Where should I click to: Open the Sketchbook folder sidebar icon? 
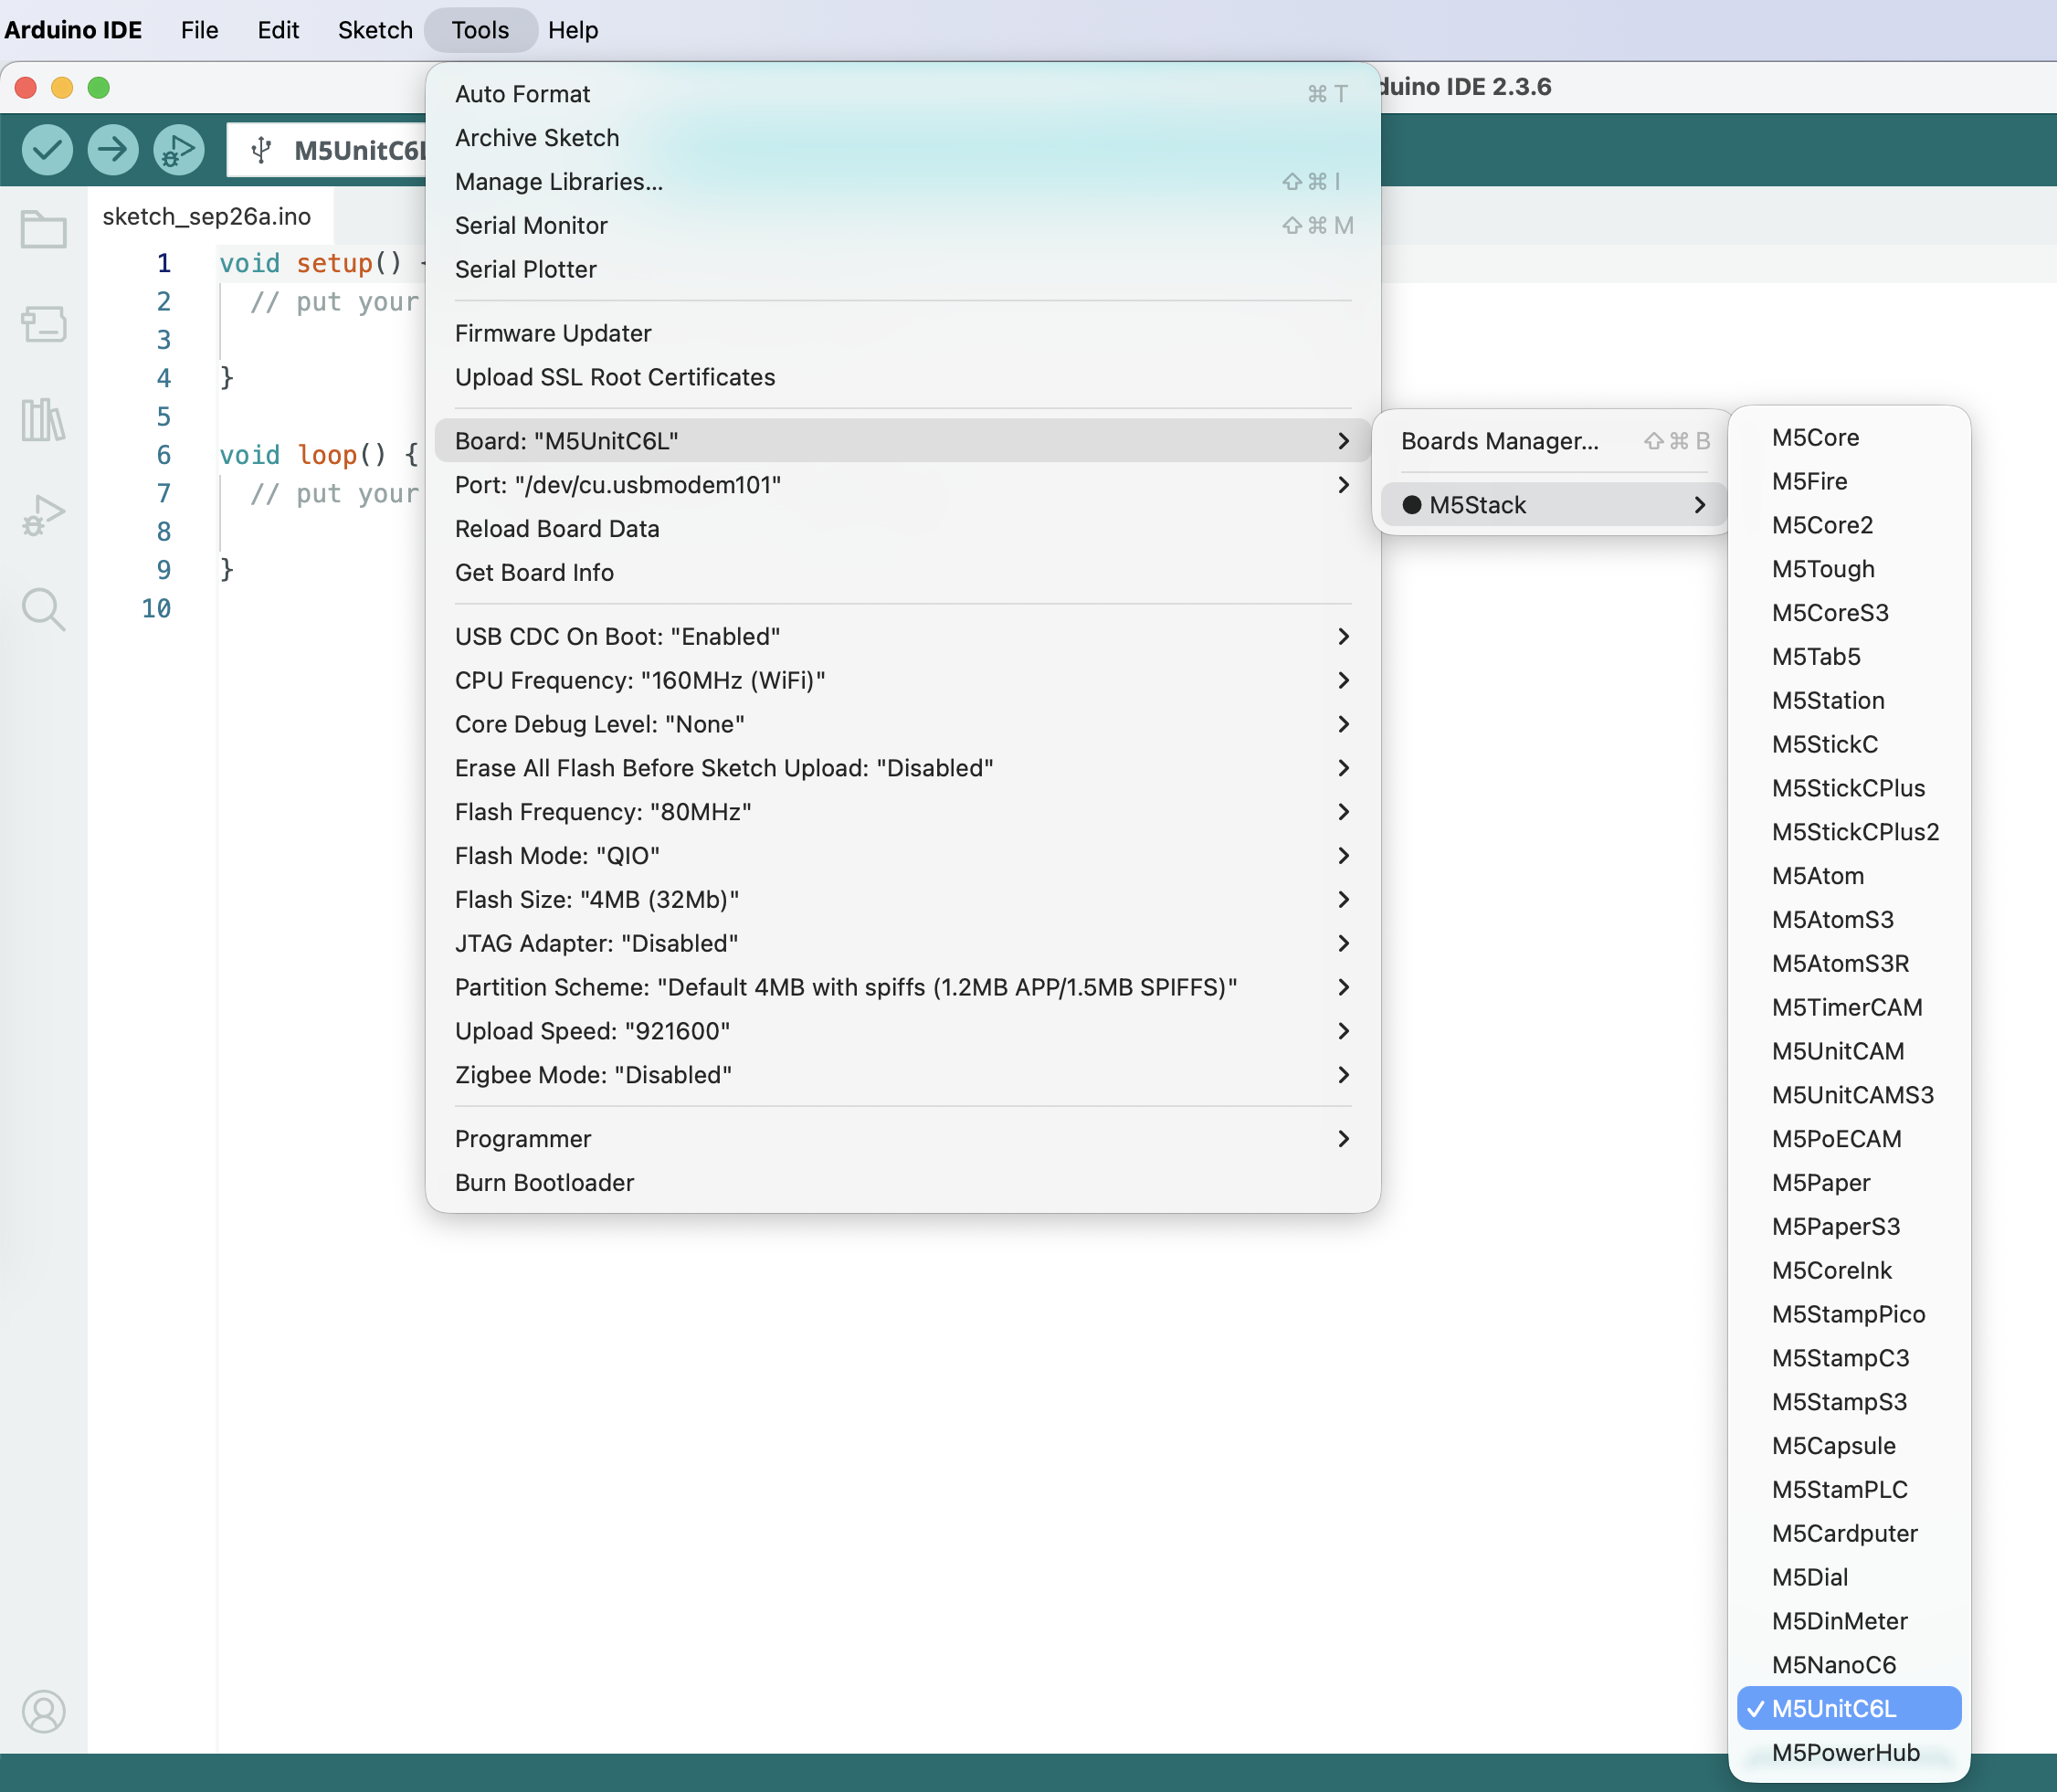tap(43, 230)
